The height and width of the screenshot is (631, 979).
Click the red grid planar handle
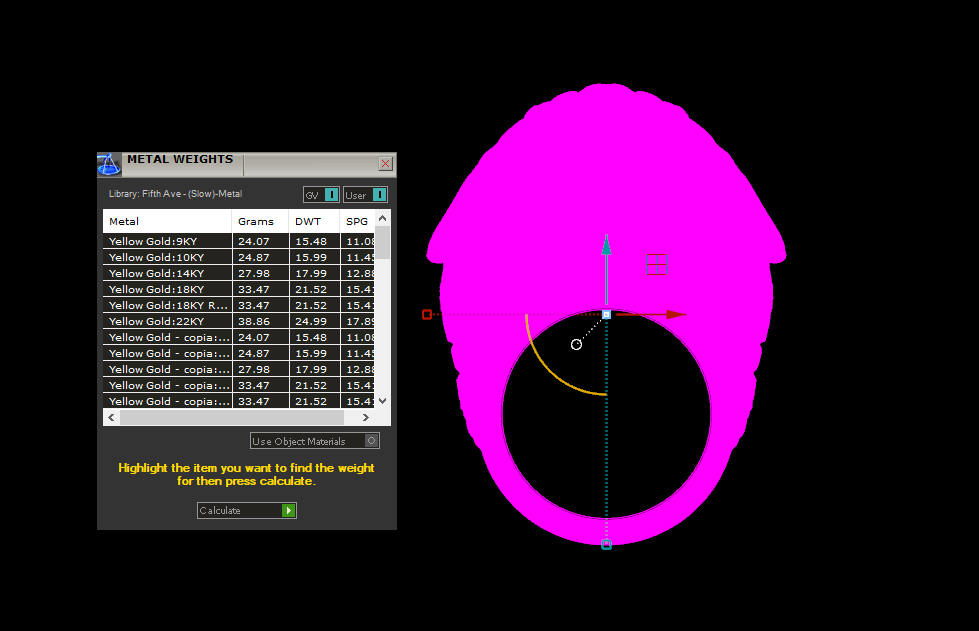[656, 264]
